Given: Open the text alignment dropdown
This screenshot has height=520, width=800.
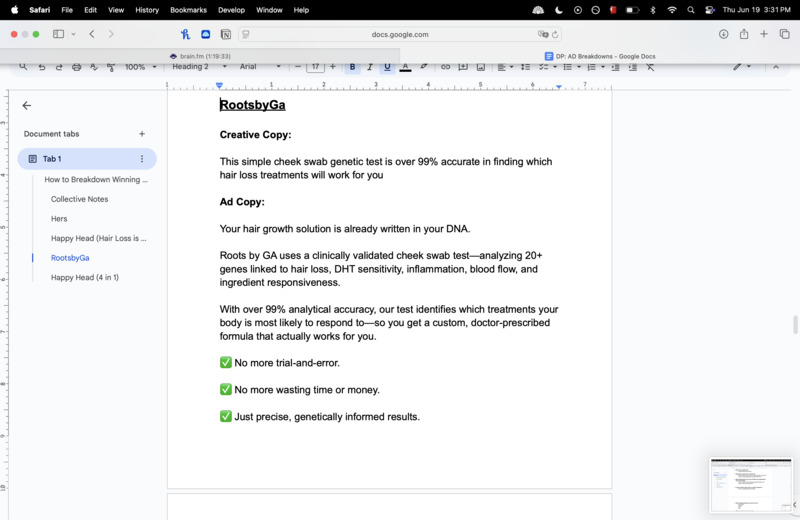Looking at the screenshot, I should tap(505, 67).
